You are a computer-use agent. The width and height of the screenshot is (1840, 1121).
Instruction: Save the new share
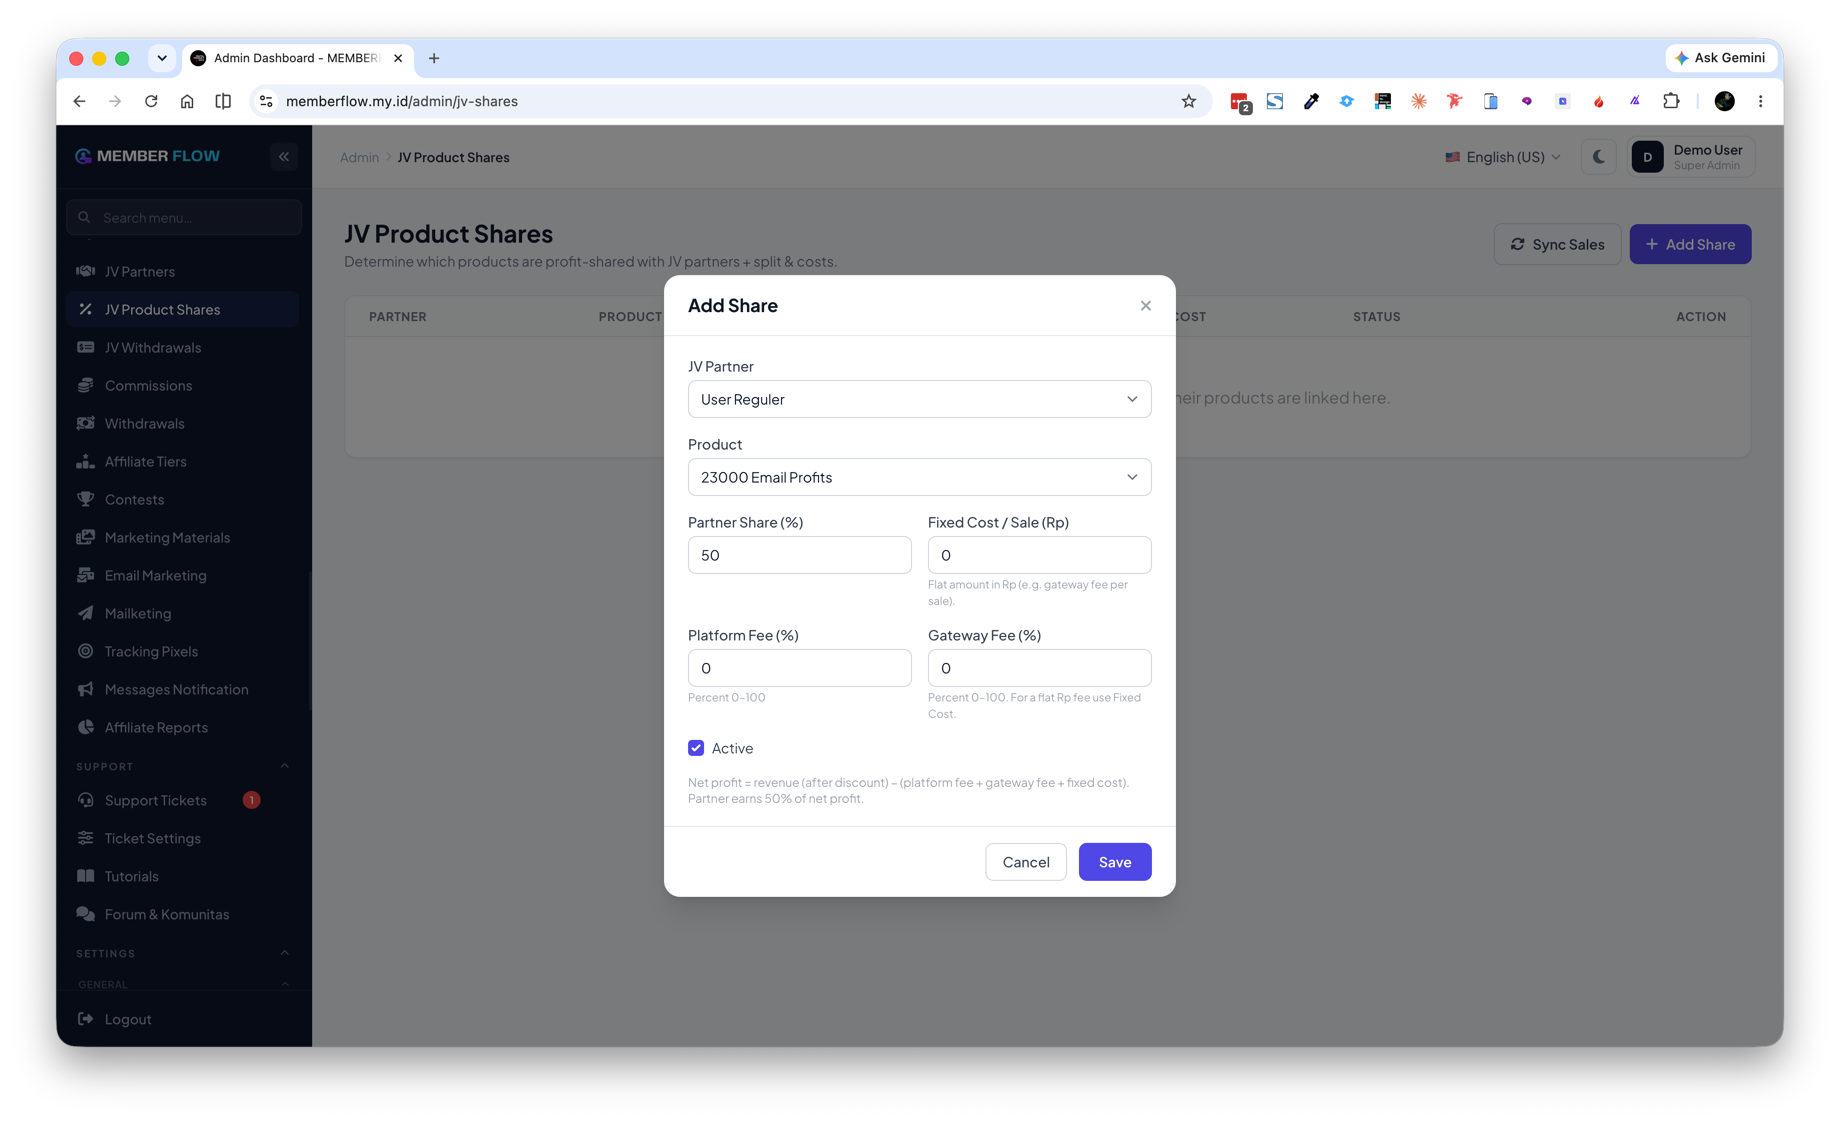tap(1114, 862)
